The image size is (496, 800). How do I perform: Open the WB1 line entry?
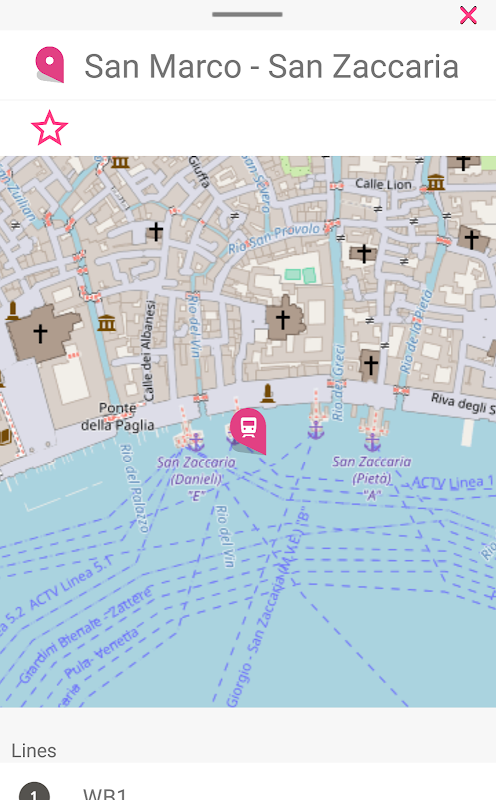(x=248, y=789)
